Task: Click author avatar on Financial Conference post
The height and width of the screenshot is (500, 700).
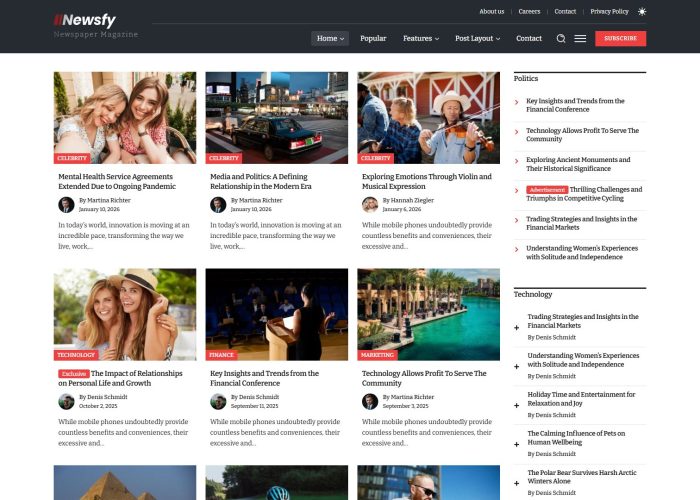Action: tap(218, 401)
